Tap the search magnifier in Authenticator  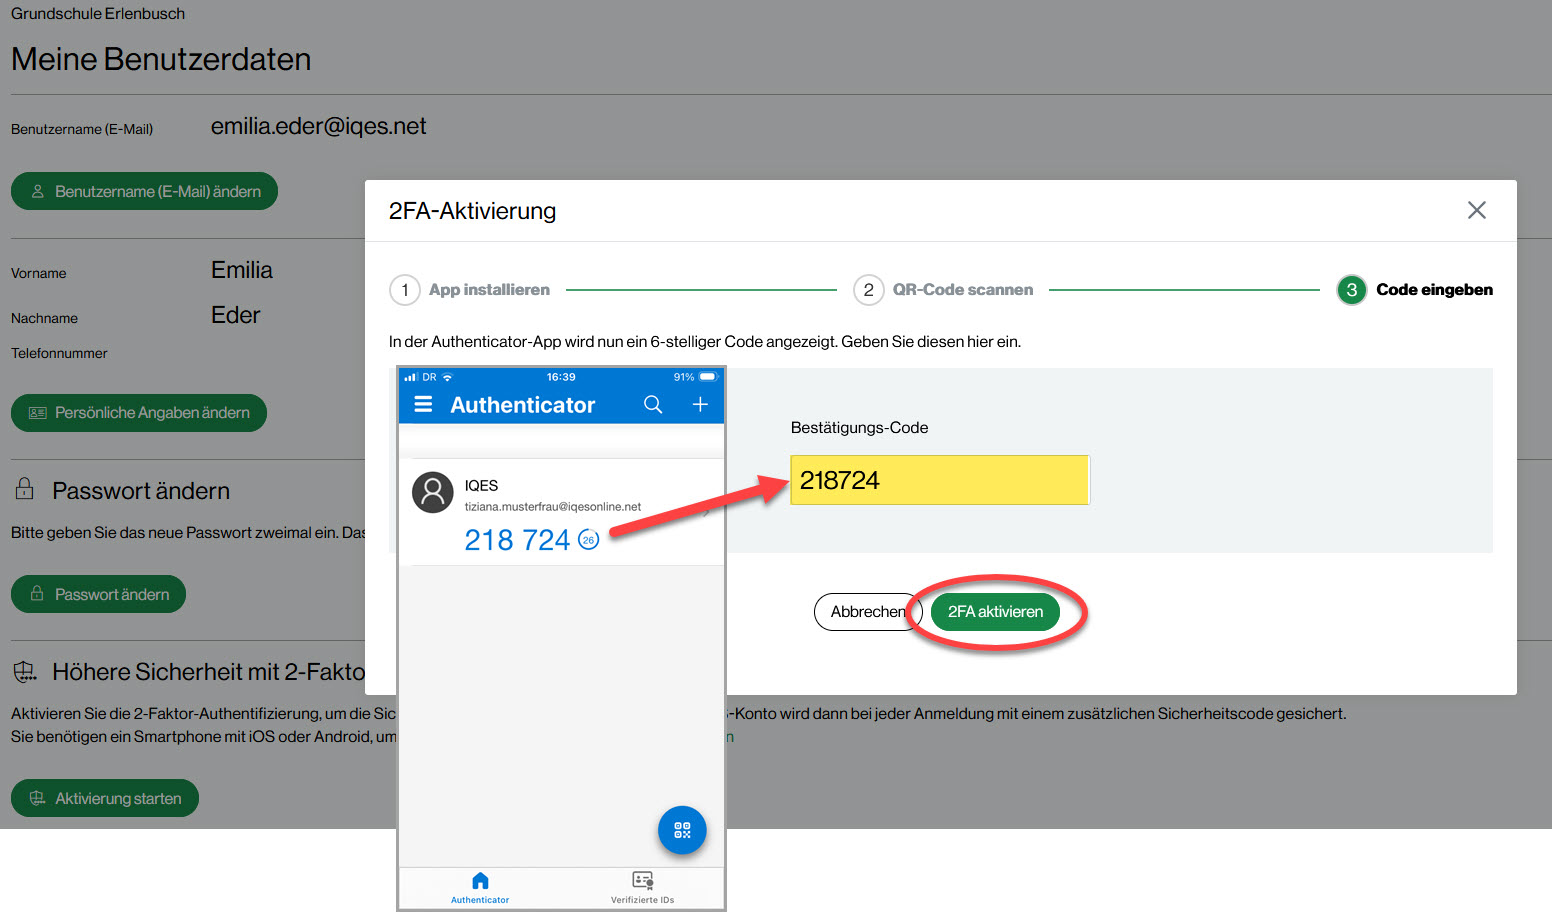(x=653, y=405)
